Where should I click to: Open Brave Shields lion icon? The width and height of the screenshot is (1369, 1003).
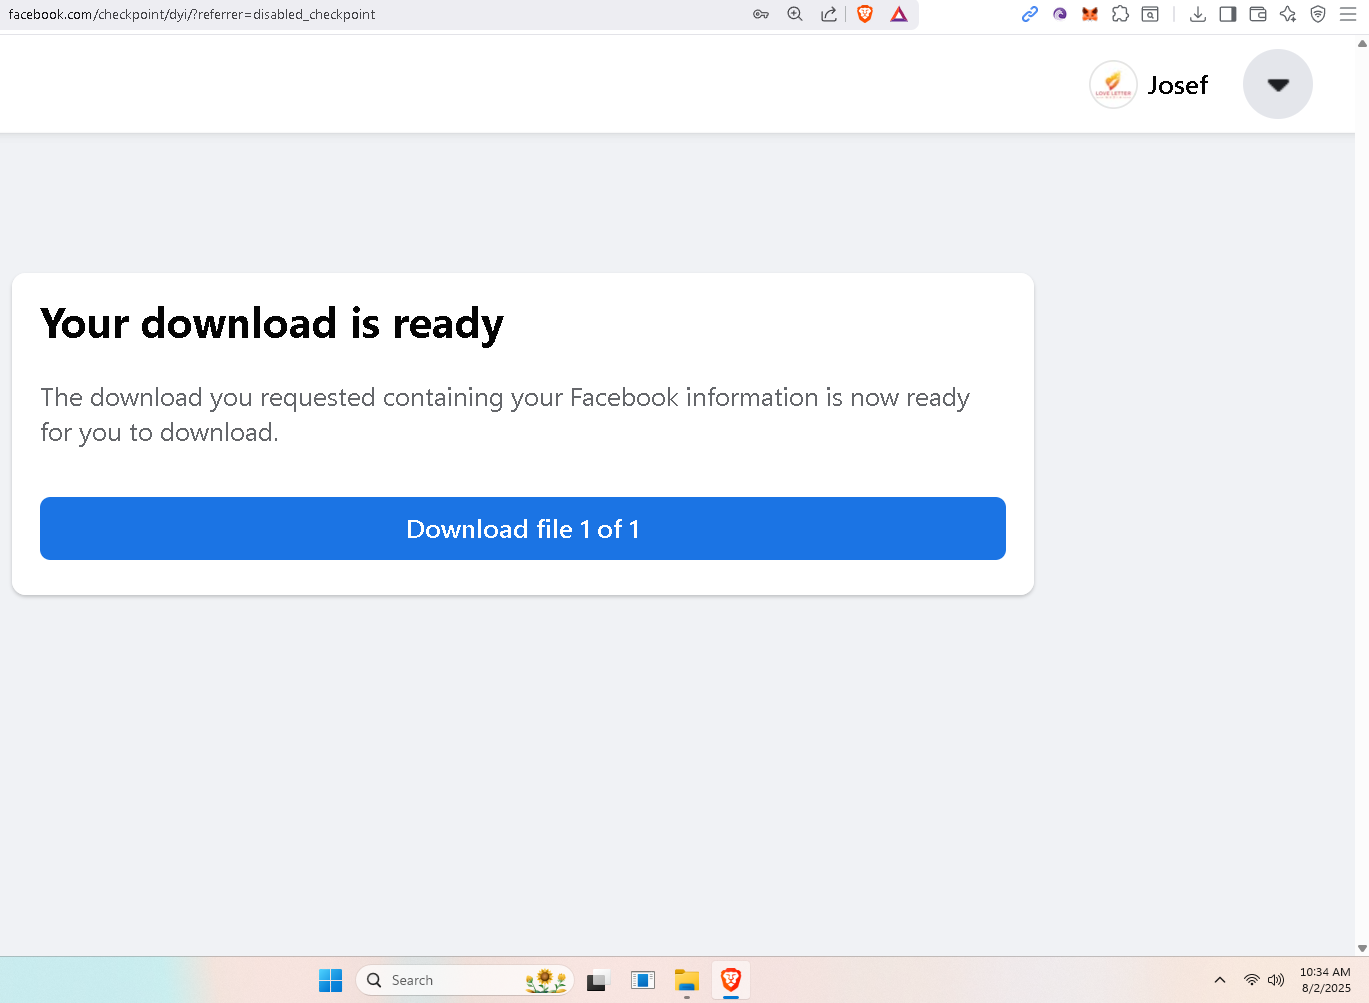(x=865, y=14)
